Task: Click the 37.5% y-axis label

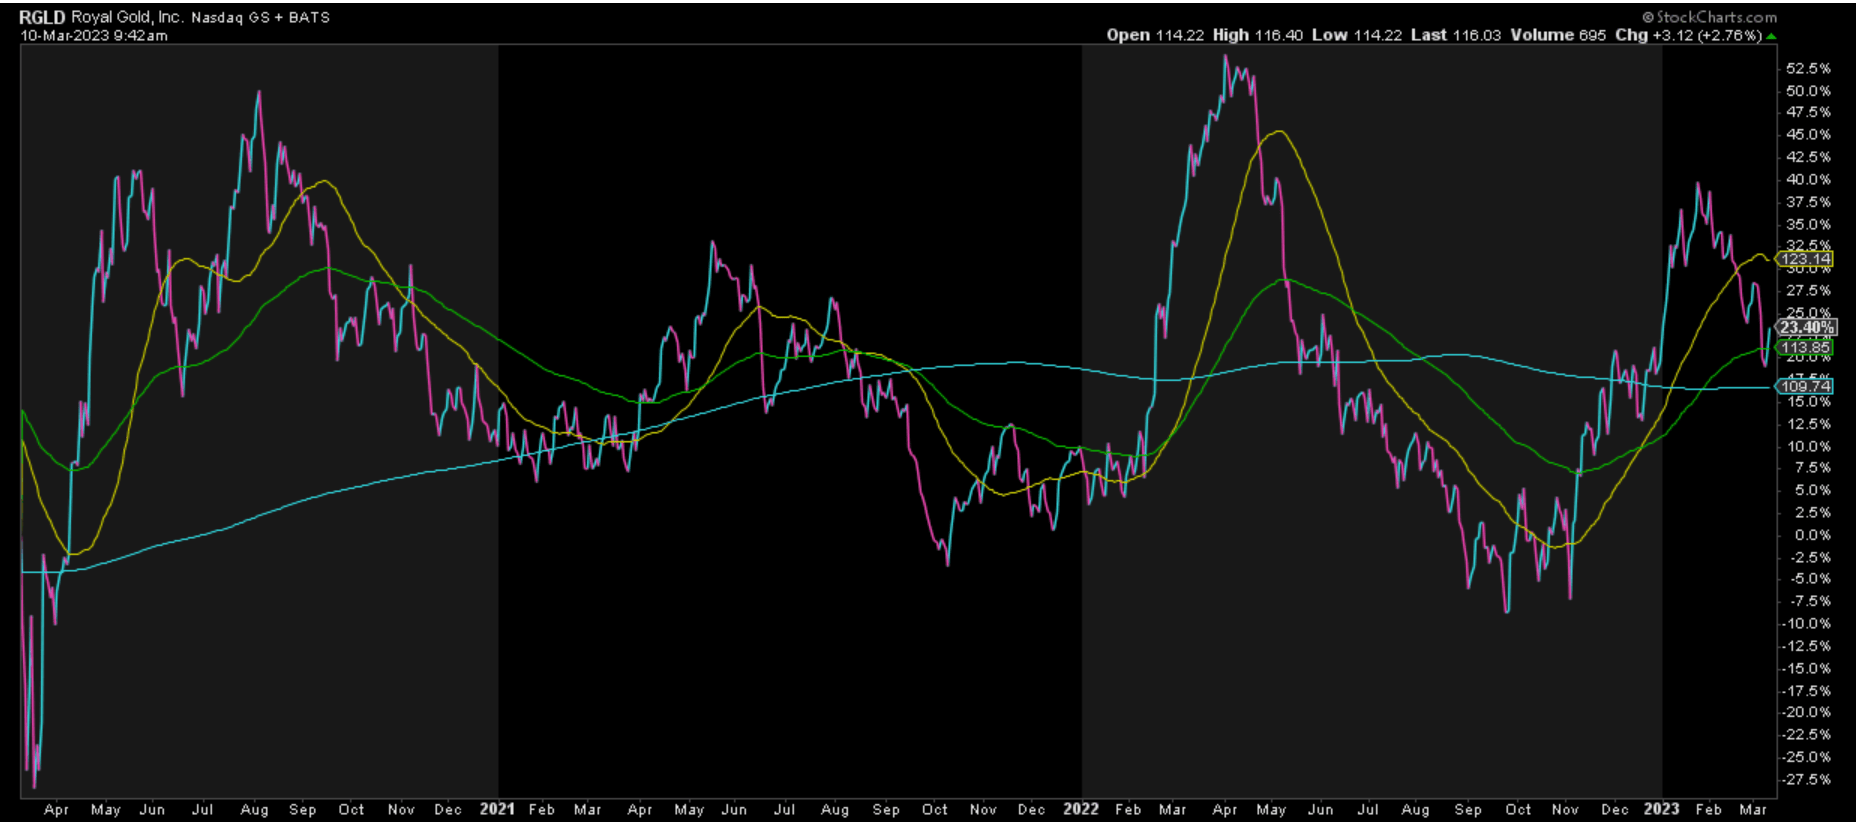Action: pyautogui.click(x=1809, y=201)
